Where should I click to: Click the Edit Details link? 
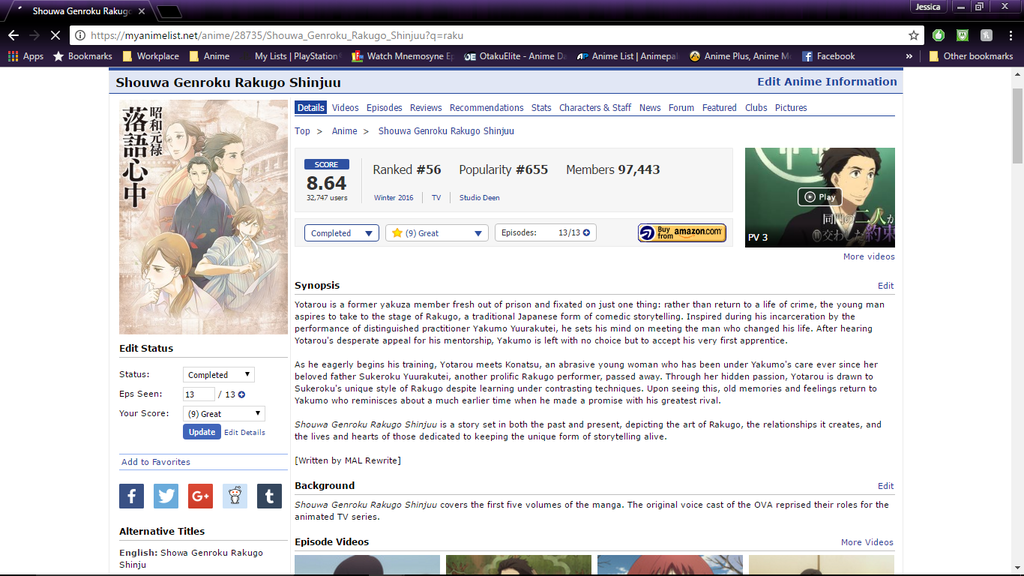[x=244, y=432]
